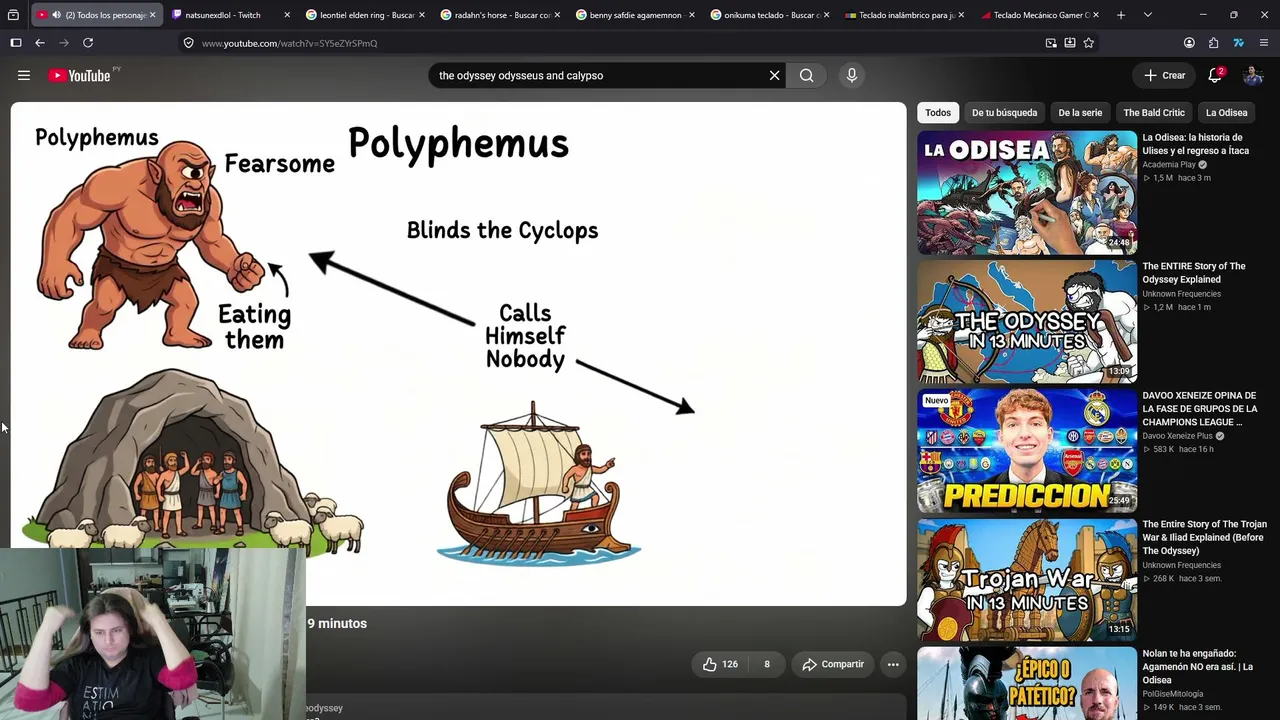
Task: Visit the Davoo Xeneize Plus channel
Action: (1179, 436)
